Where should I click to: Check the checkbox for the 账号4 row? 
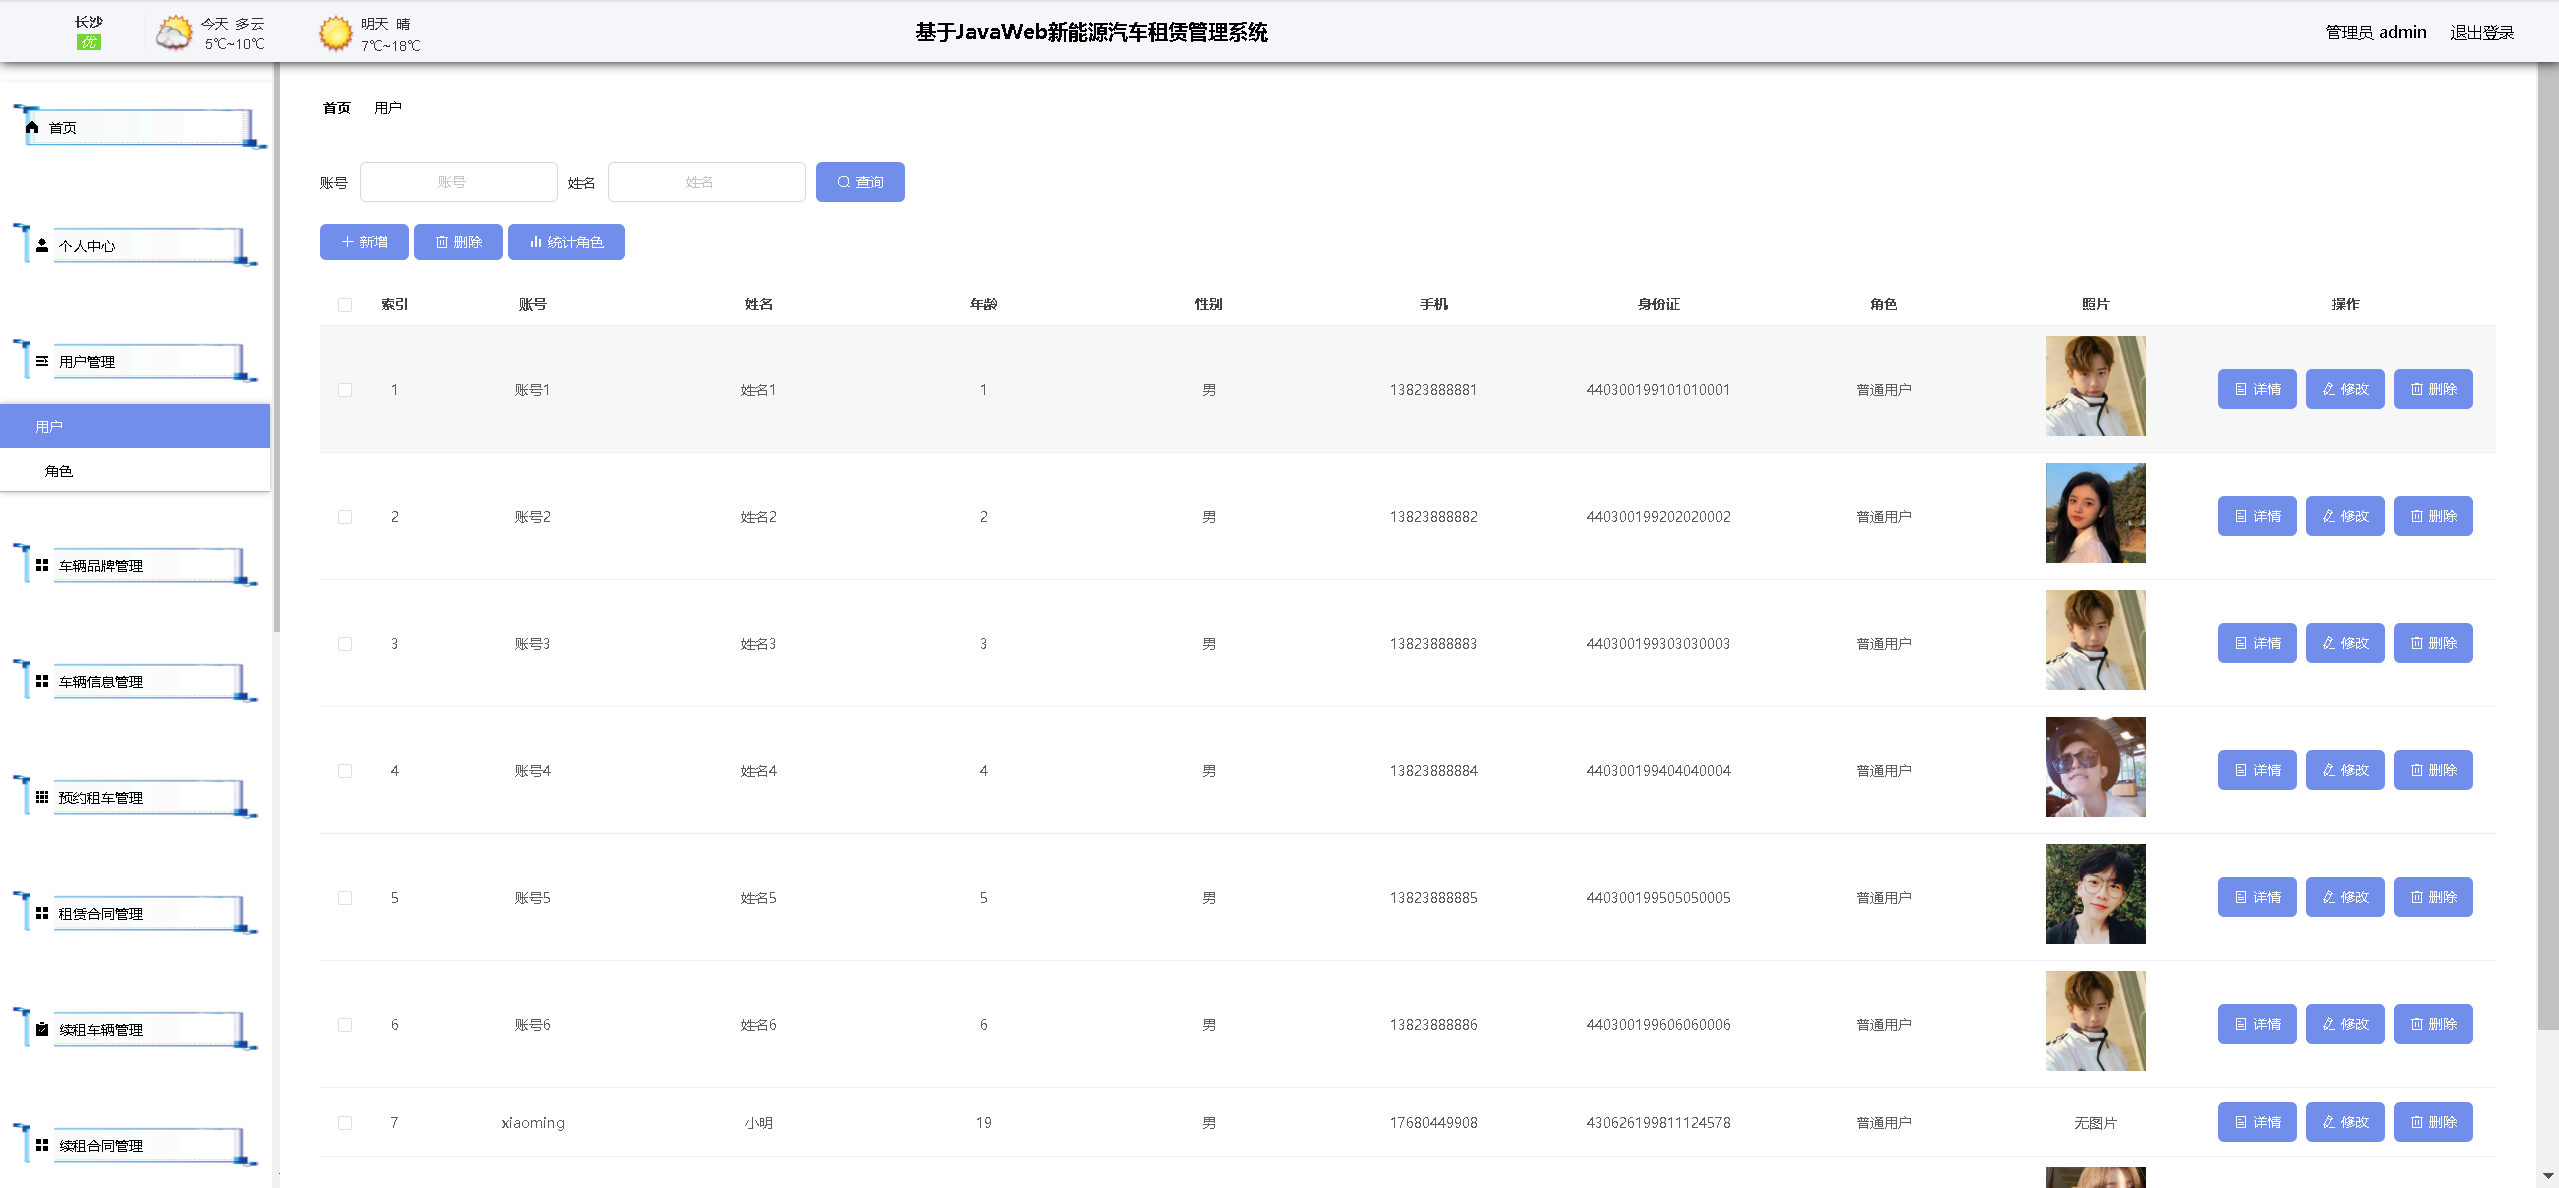click(345, 771)
